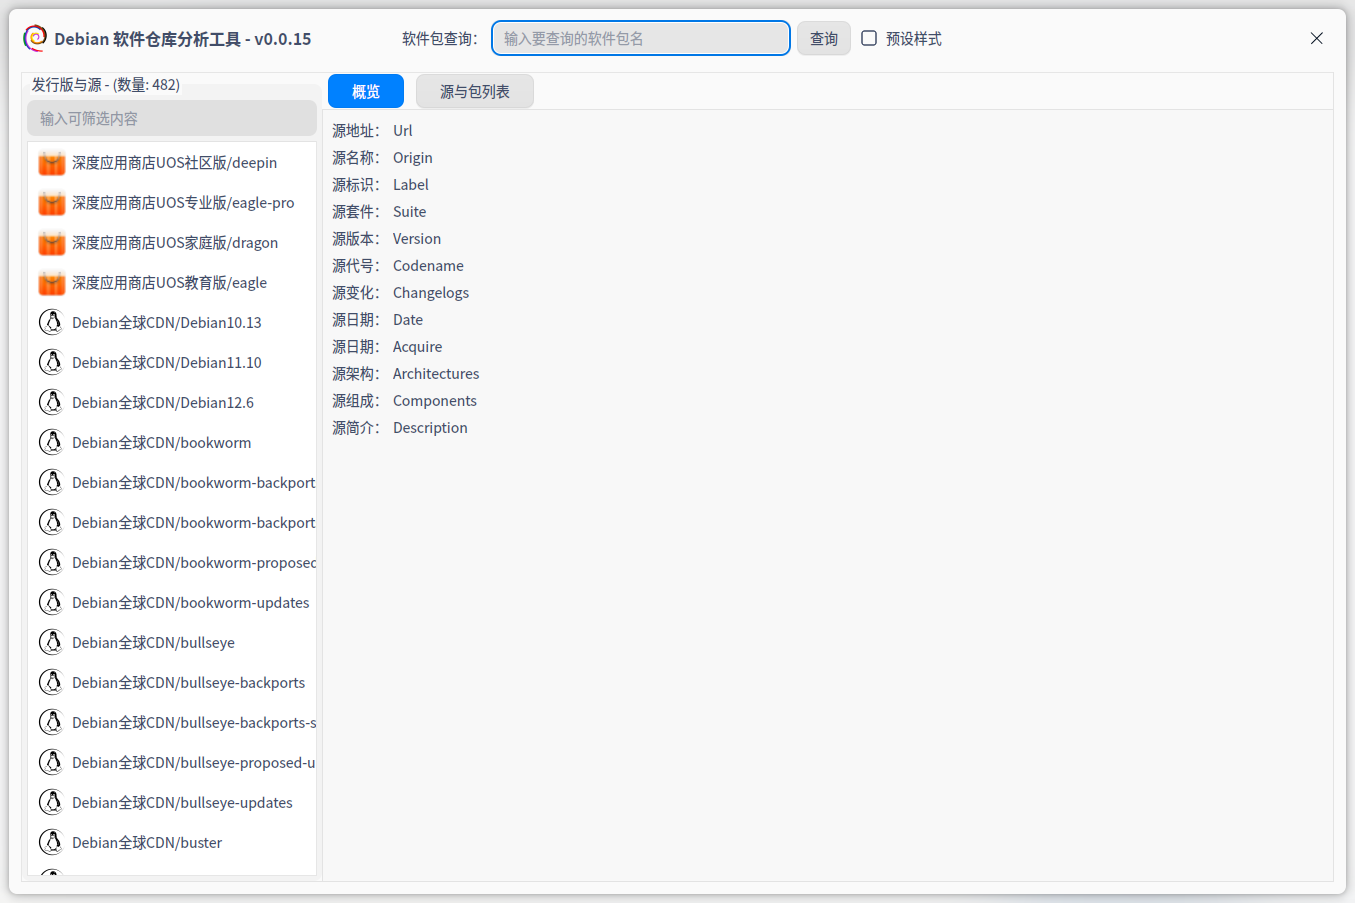Click the Architectures value next to 源架构
Screen dimensions: 1355x903
(436, 374)
